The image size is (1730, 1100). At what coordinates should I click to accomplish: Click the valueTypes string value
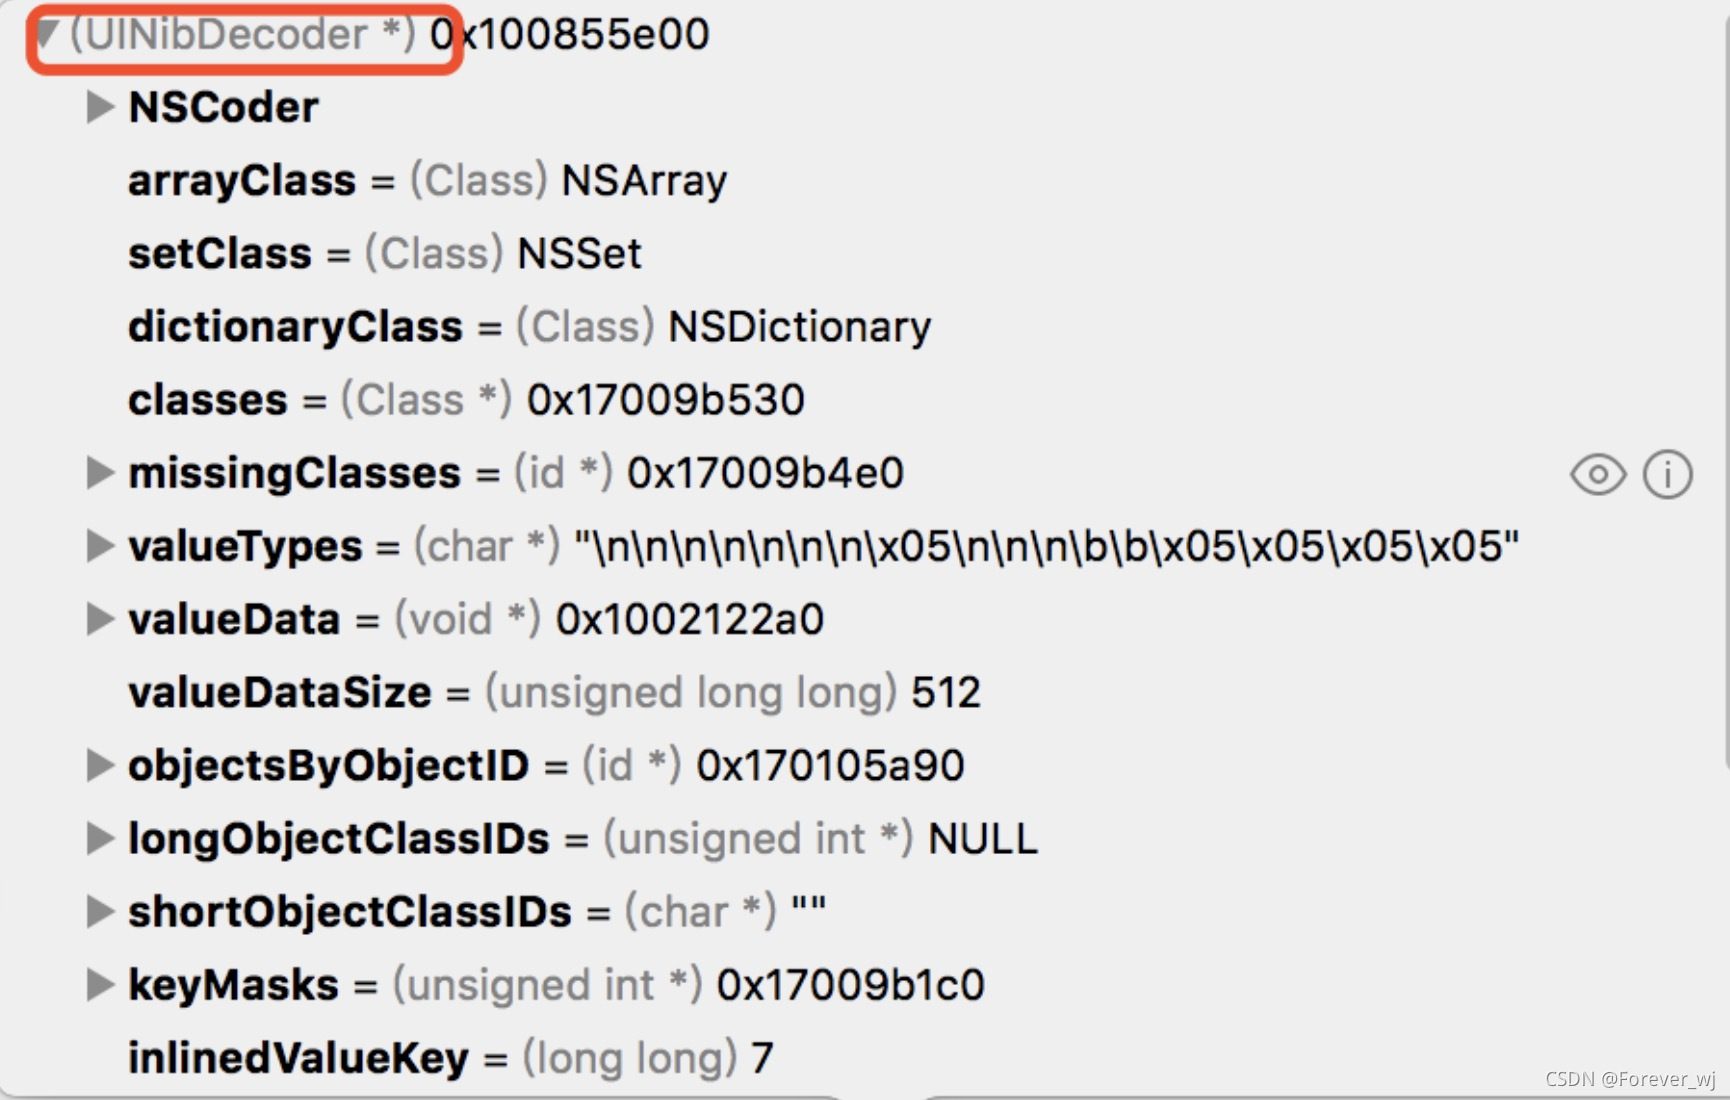[1047, 546]
